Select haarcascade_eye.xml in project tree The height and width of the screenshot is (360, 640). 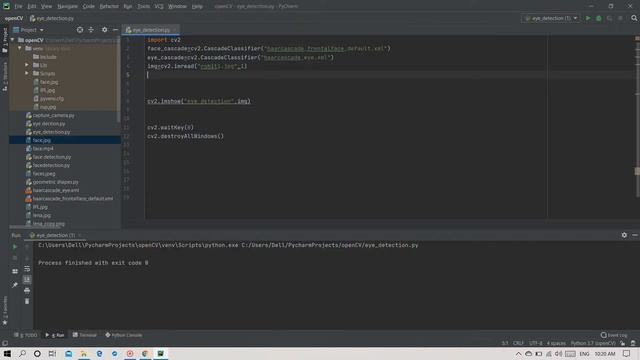pos(56,190)
